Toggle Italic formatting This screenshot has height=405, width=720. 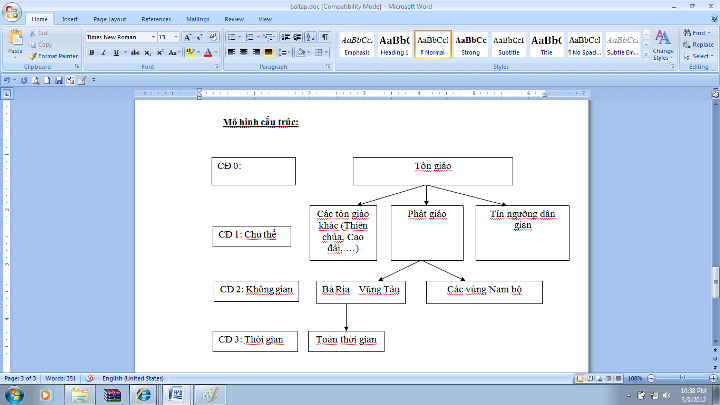(104, 52)
